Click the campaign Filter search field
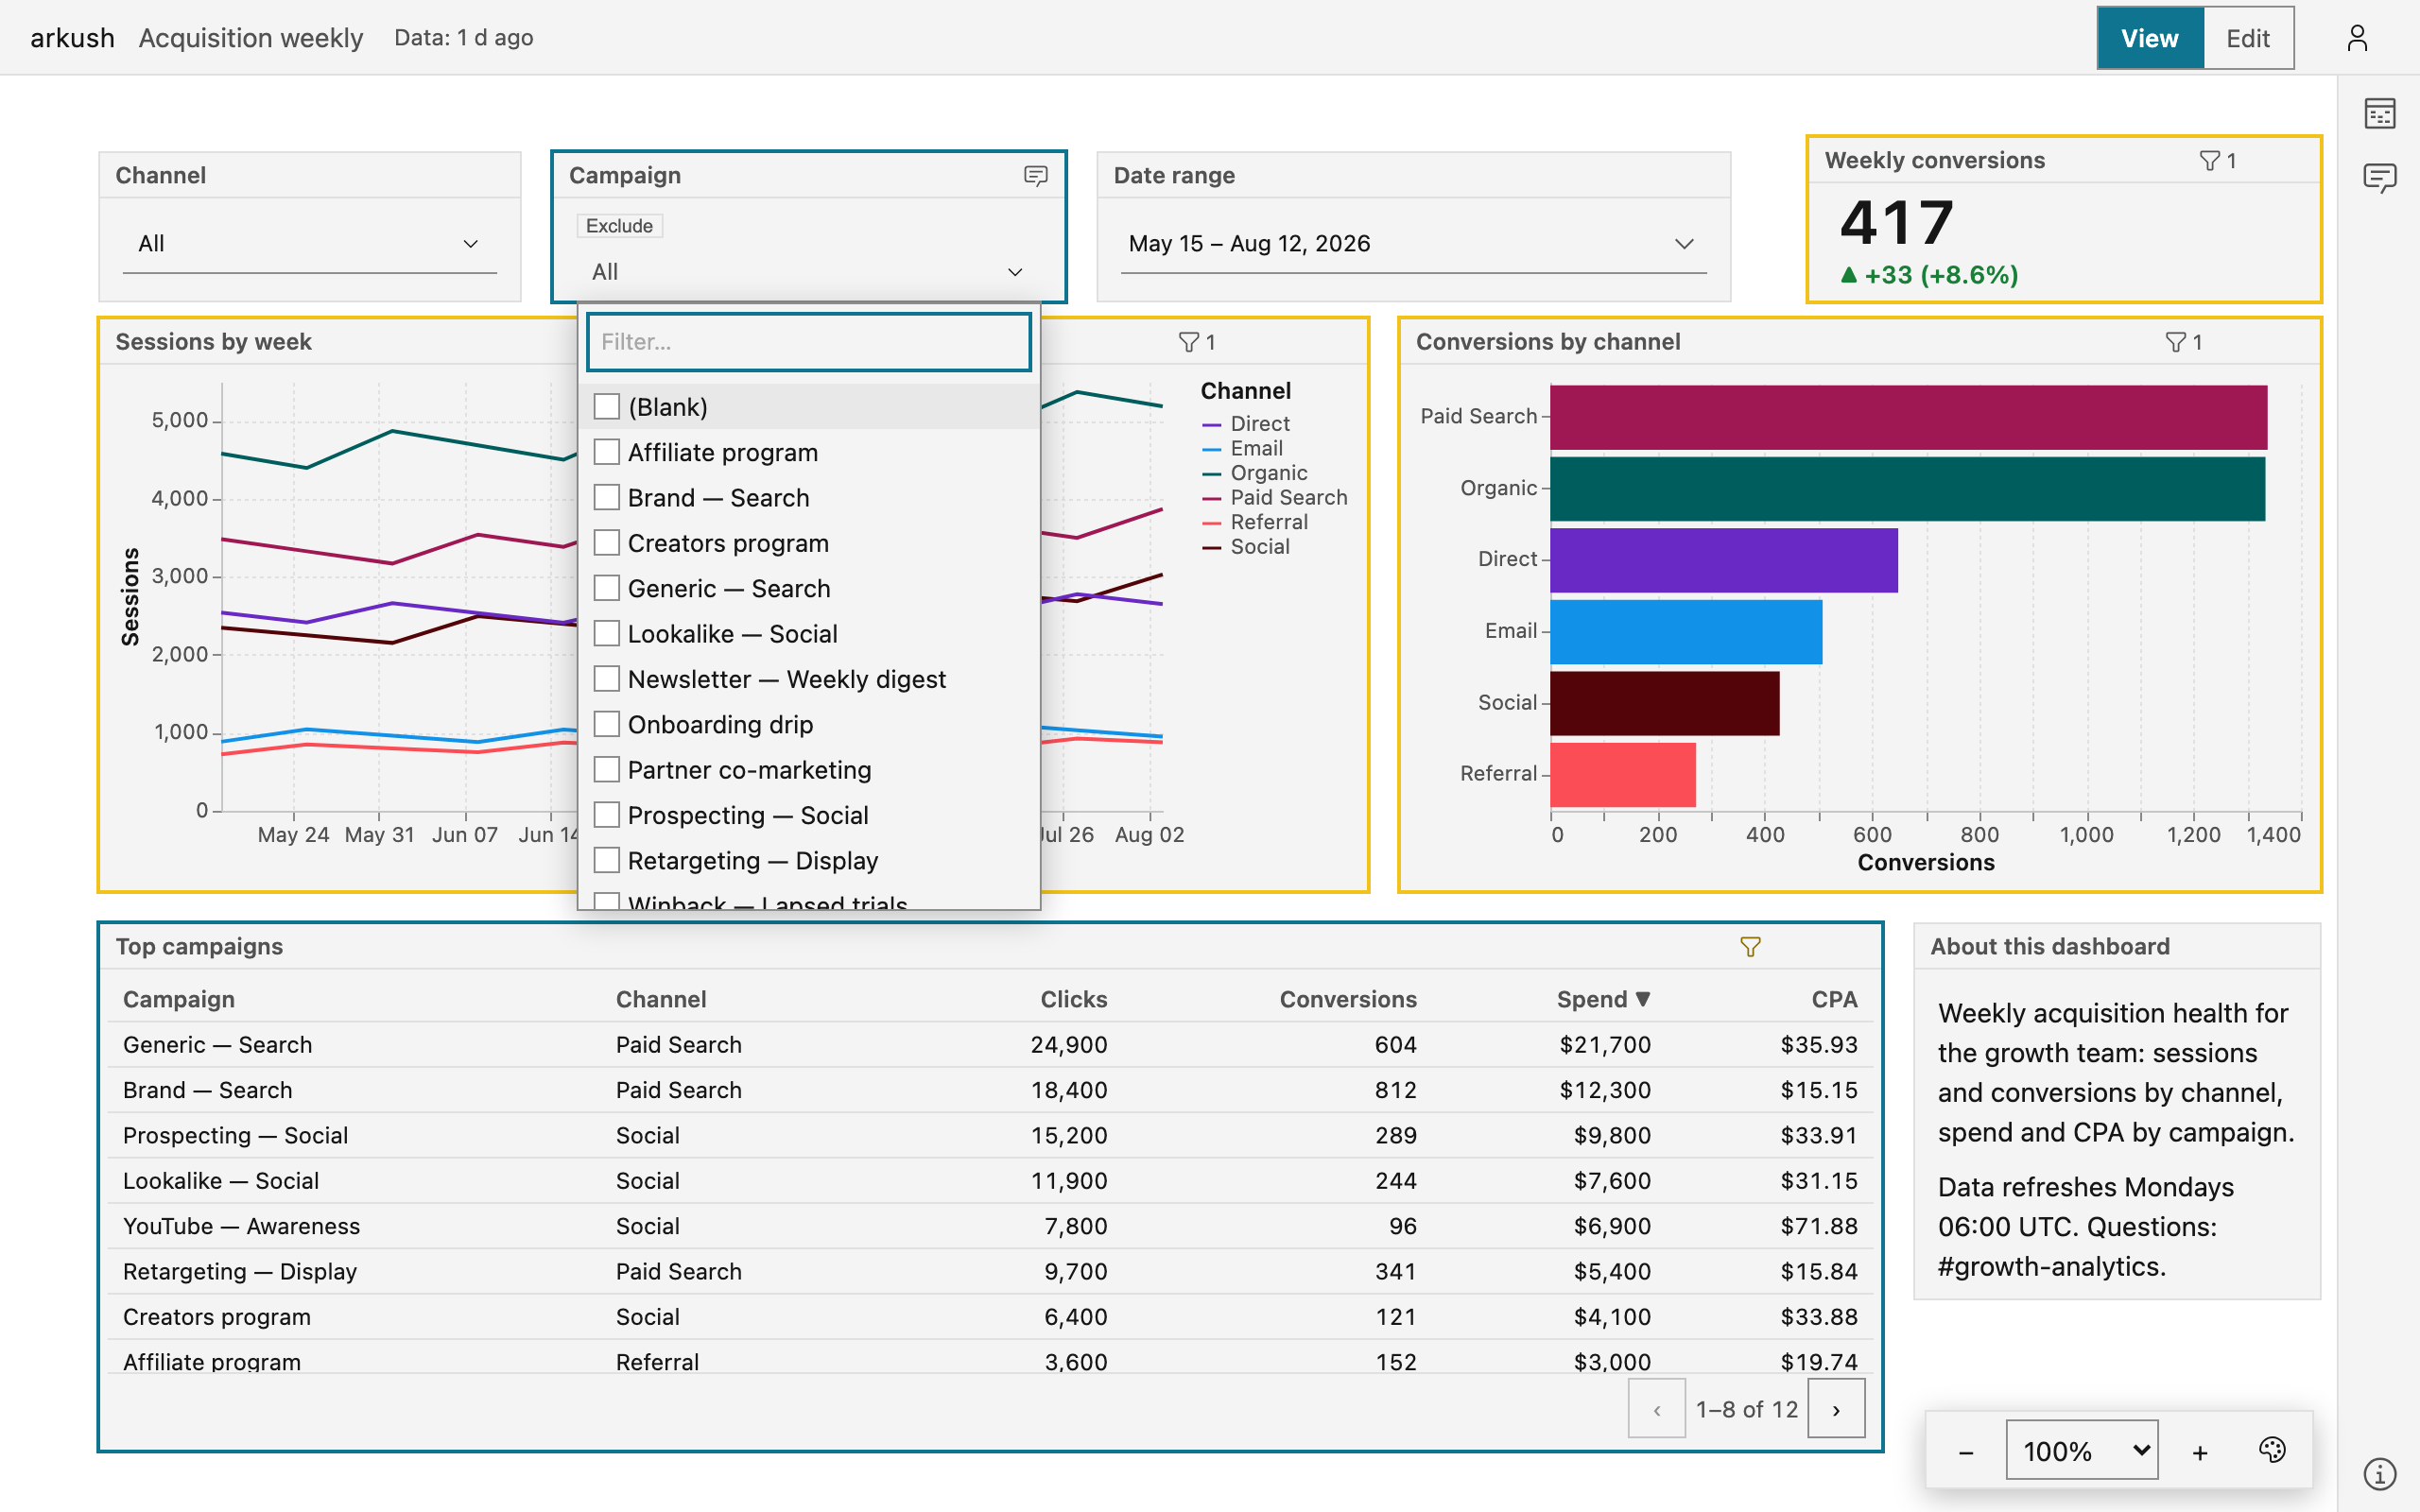 (809, 342)
